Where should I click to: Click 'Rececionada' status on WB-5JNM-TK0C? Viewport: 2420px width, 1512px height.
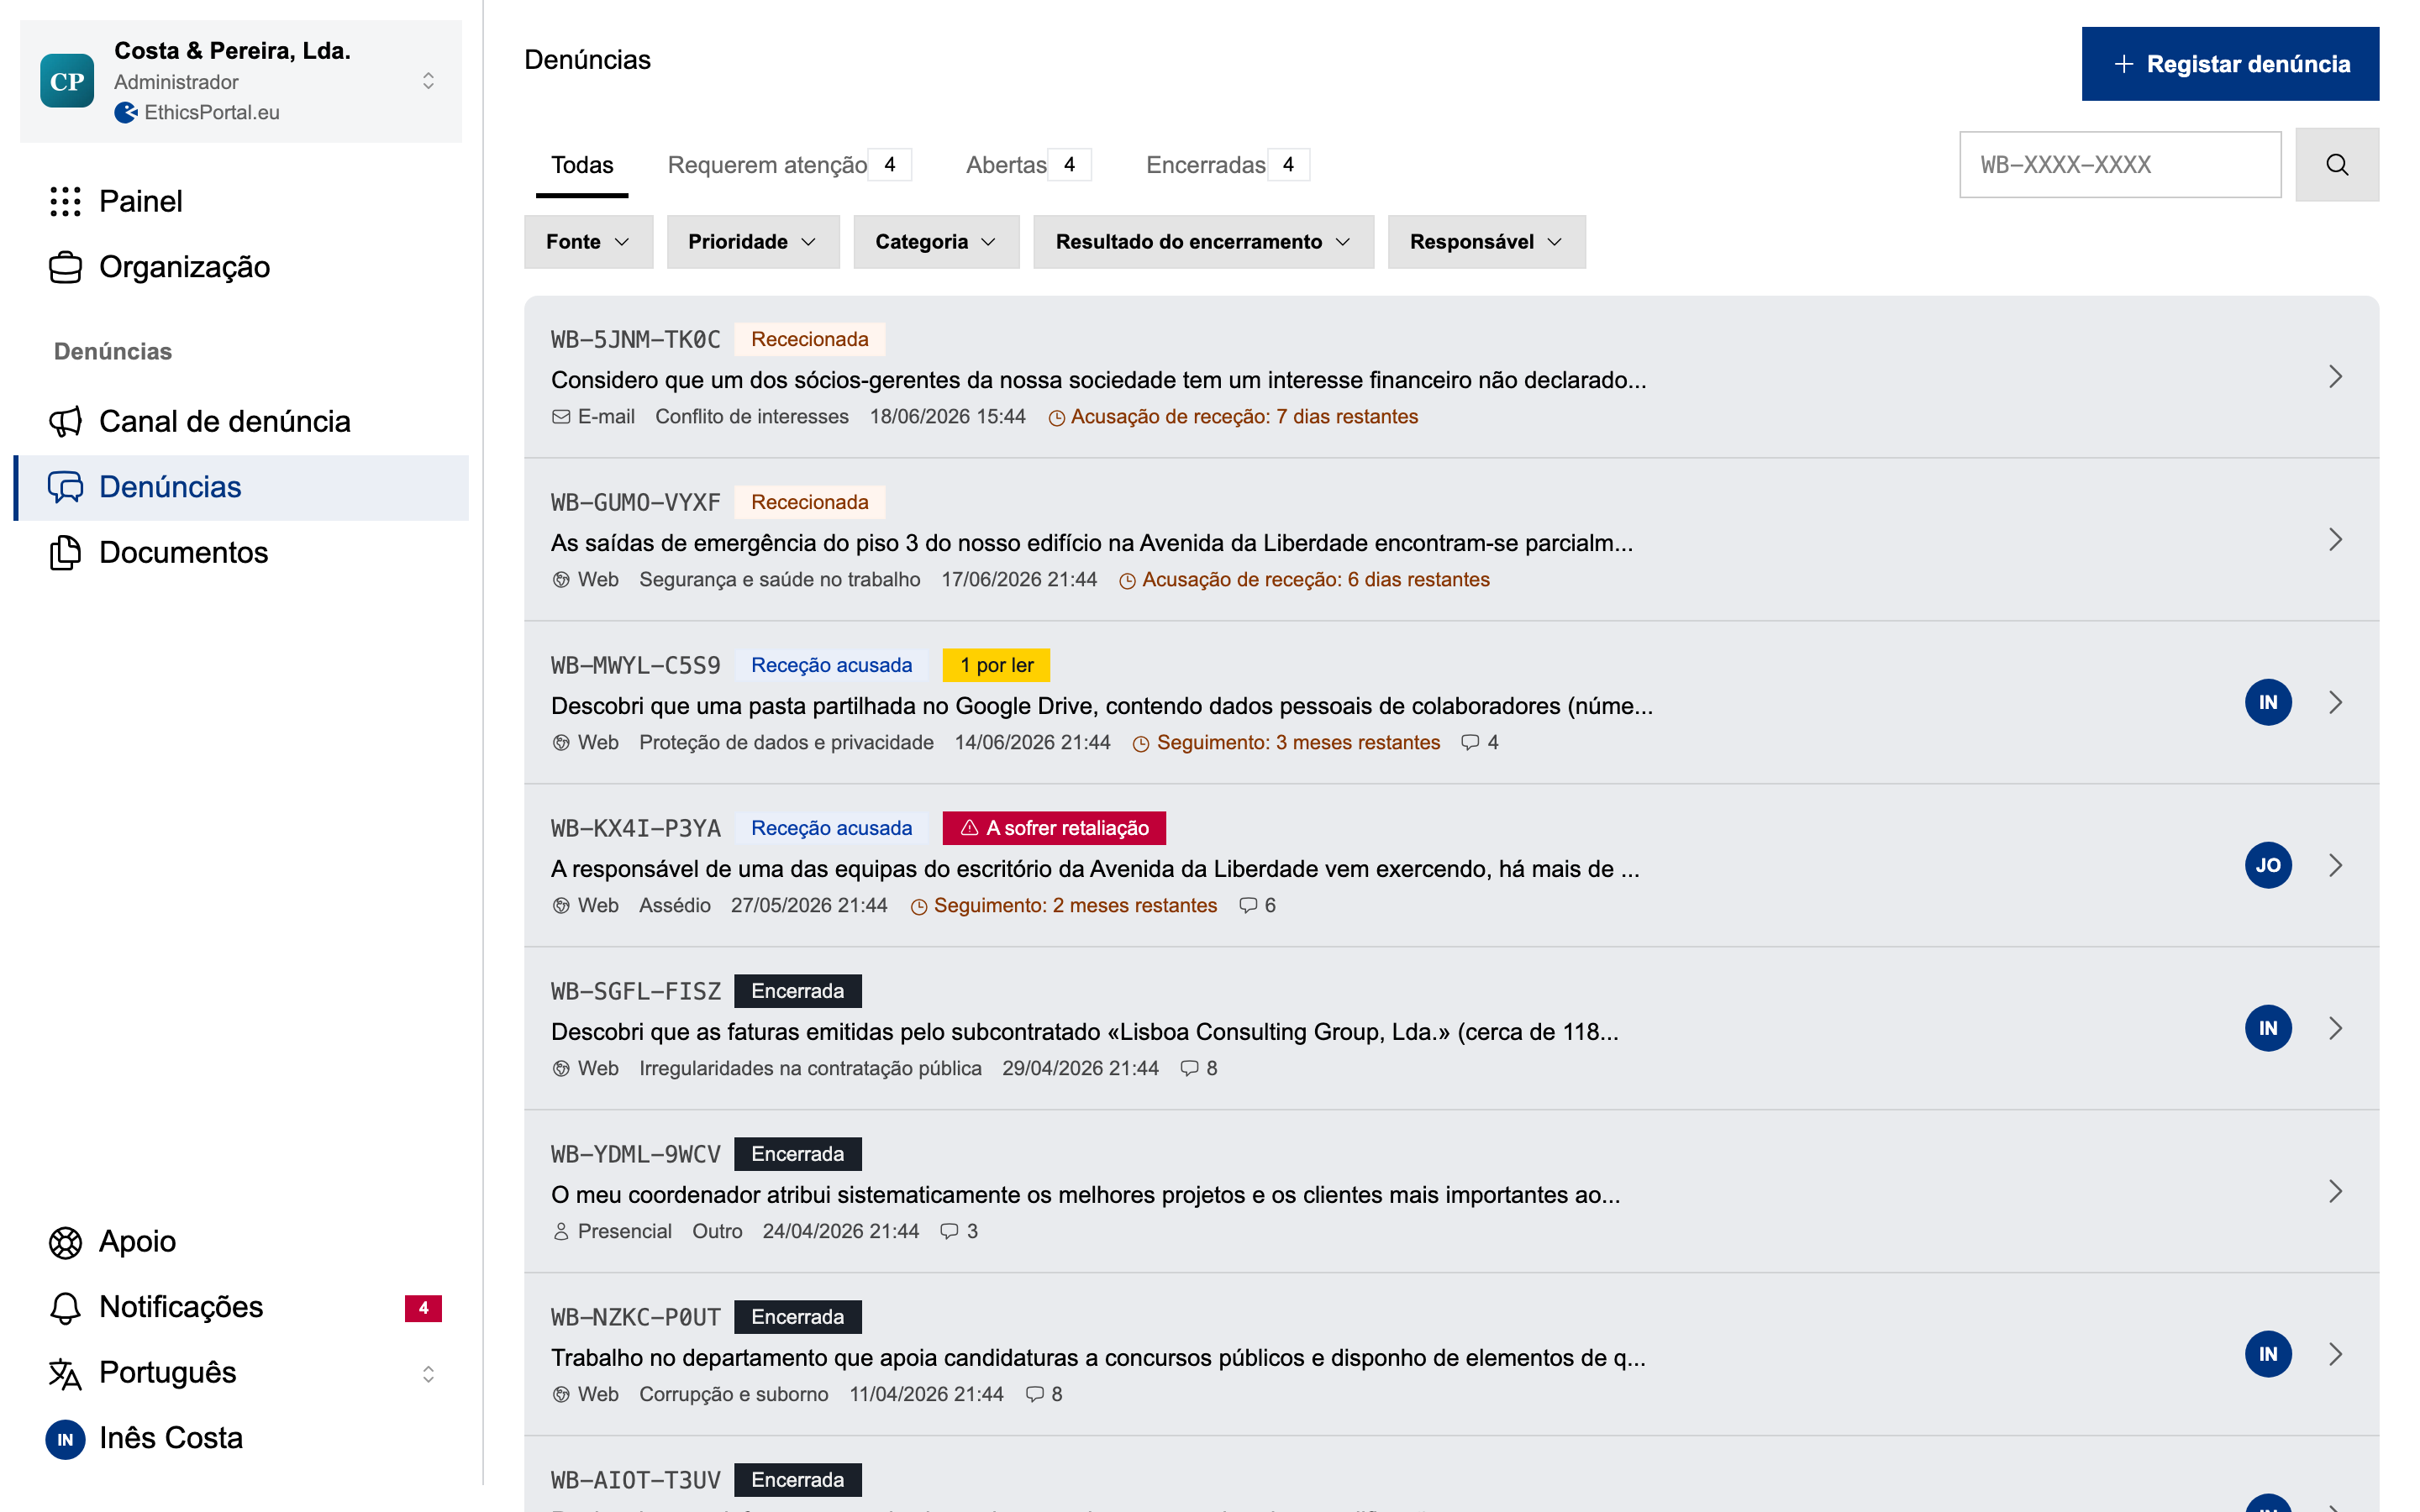[x=809, y=339]
